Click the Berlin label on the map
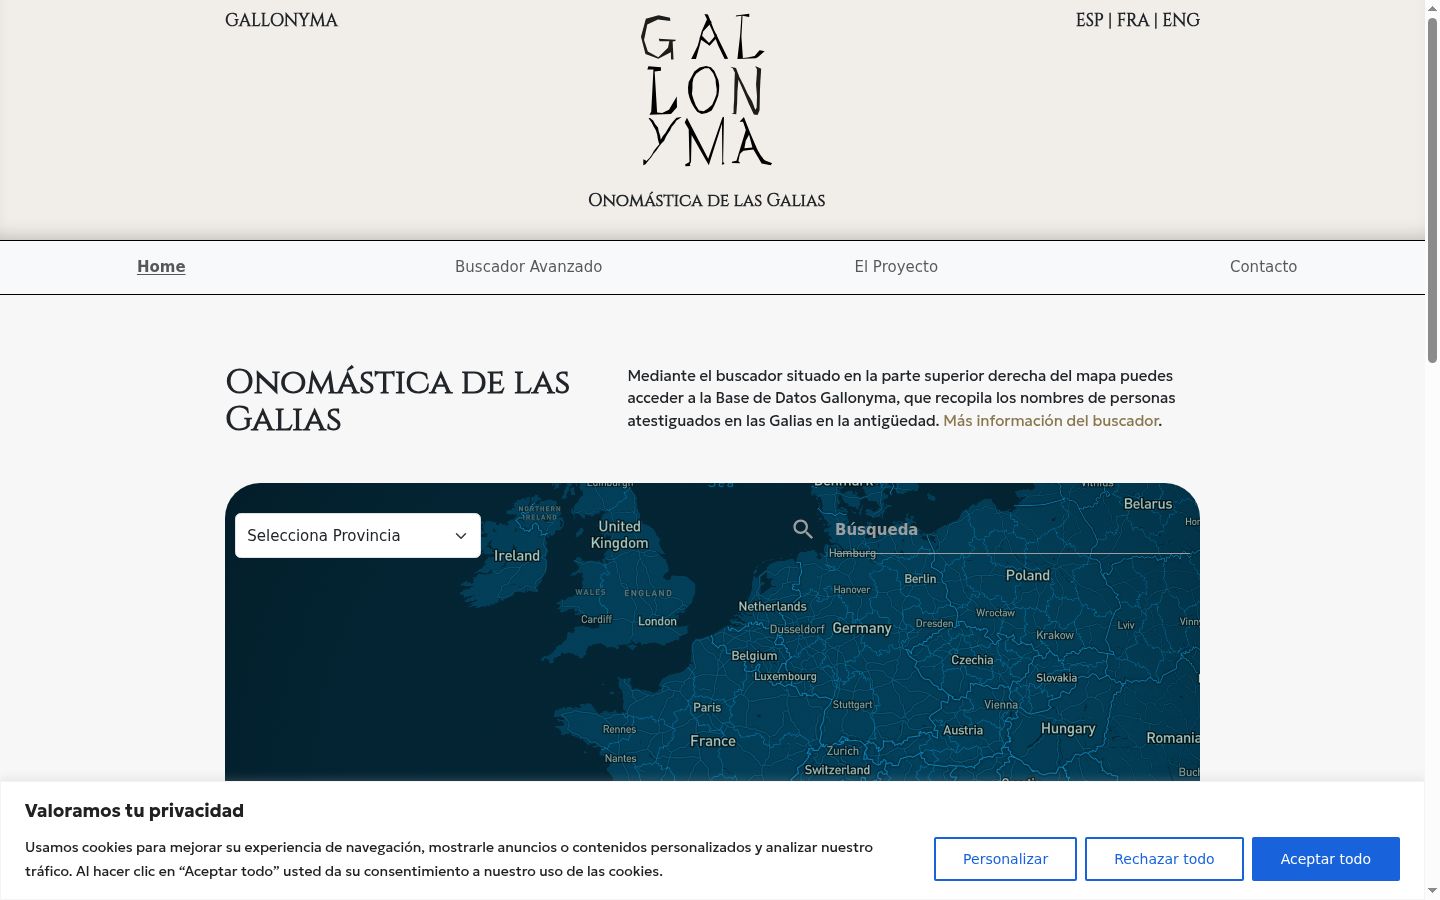 click(920, 579)
